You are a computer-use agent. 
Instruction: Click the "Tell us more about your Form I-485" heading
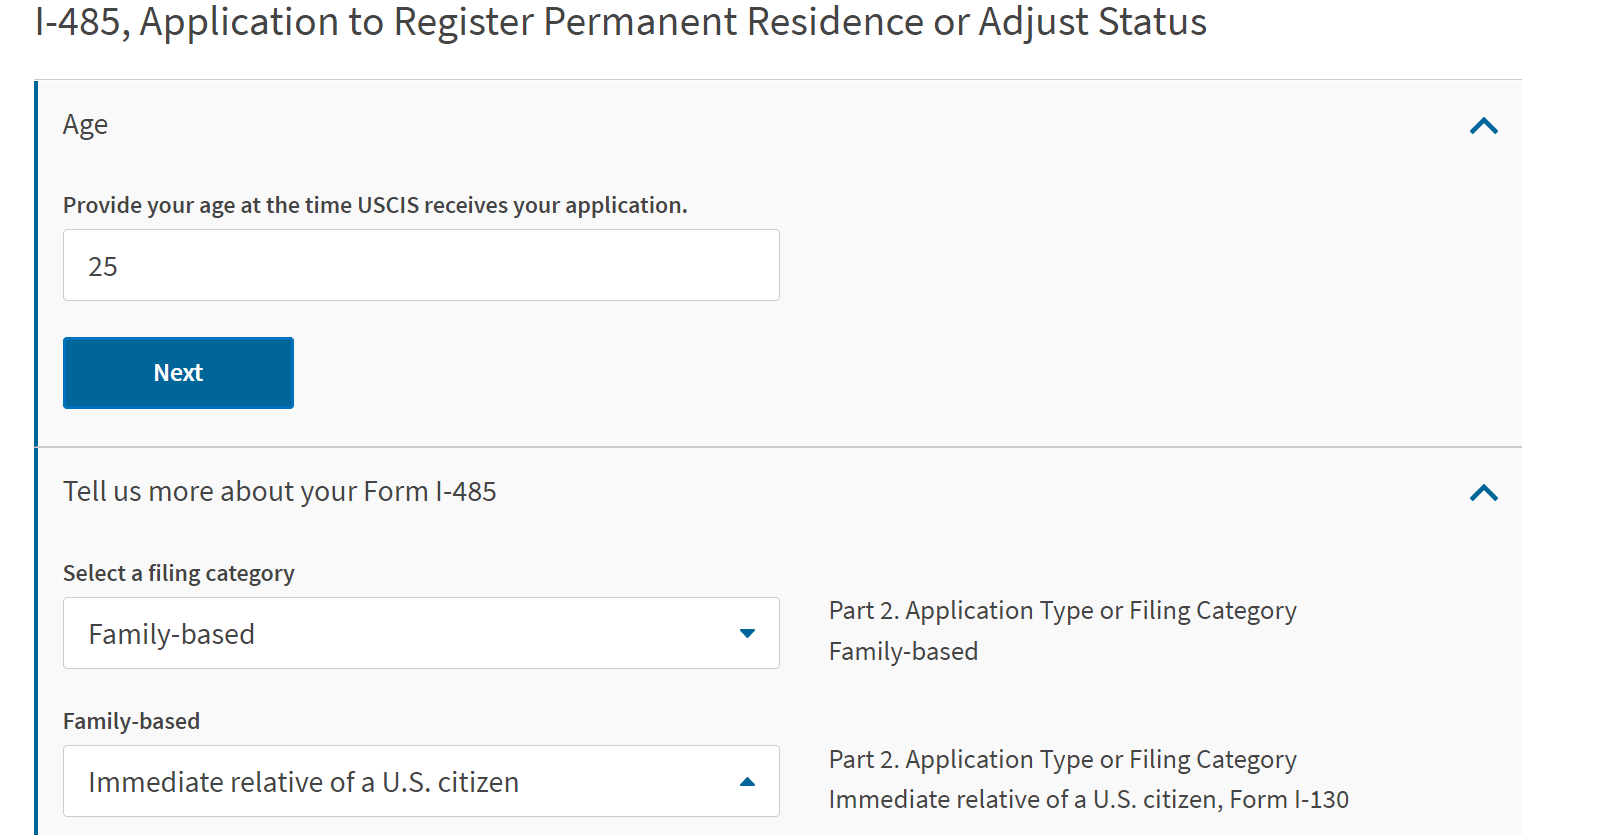tap(279, 492)
